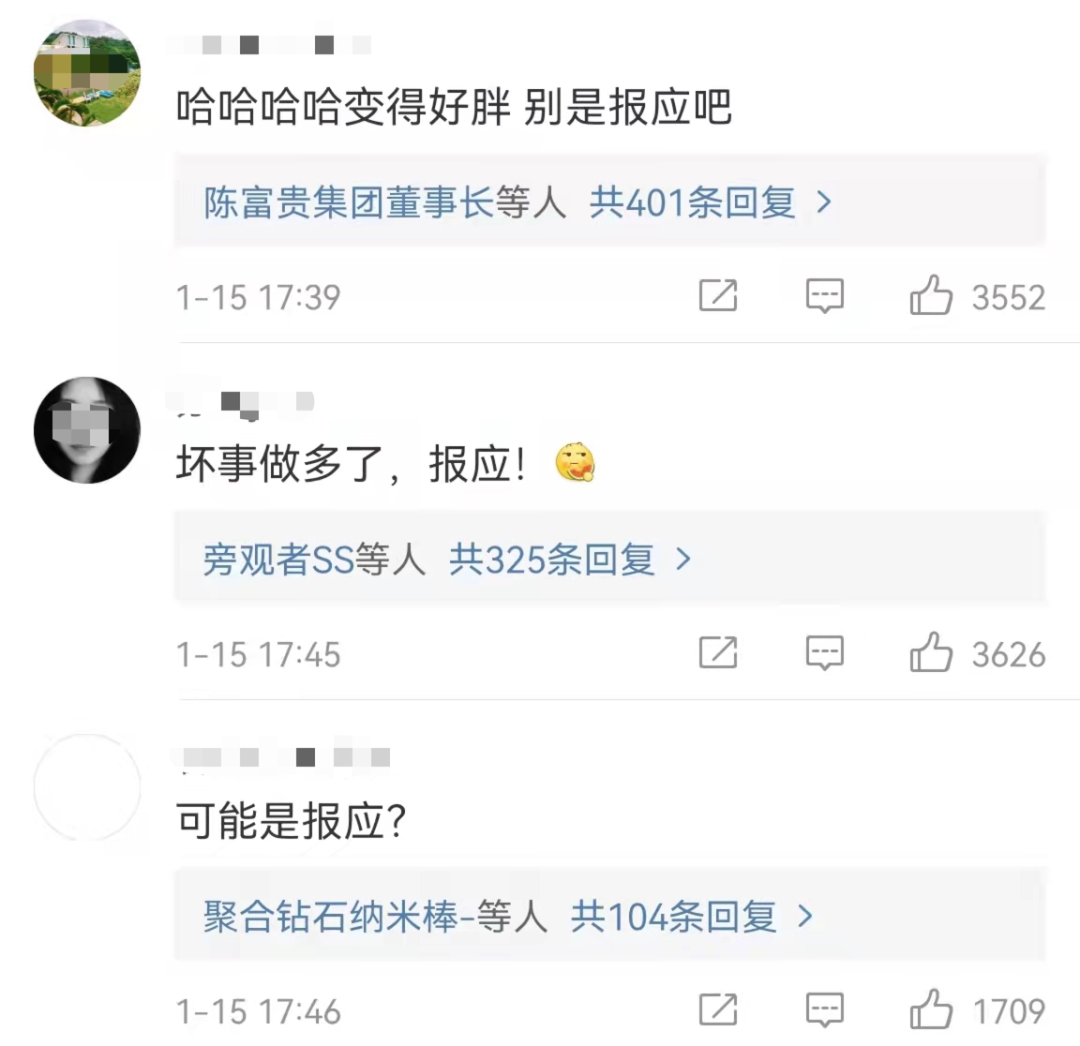This screenshot has height=1046, width=1080.
Task: Tap the third commenter's blank white avatar
Action: click(x=87, y=787)
